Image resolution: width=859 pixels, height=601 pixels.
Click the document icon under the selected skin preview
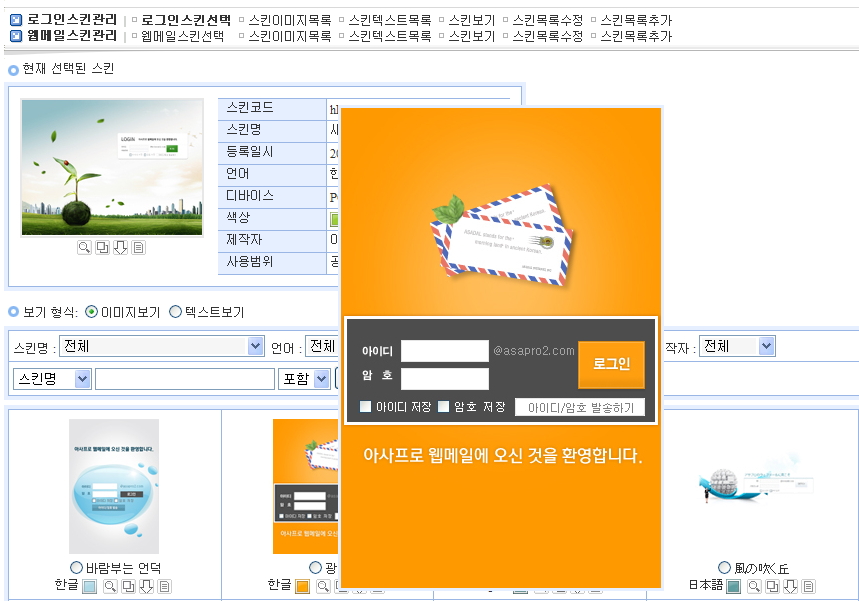(x=138, y=247)
